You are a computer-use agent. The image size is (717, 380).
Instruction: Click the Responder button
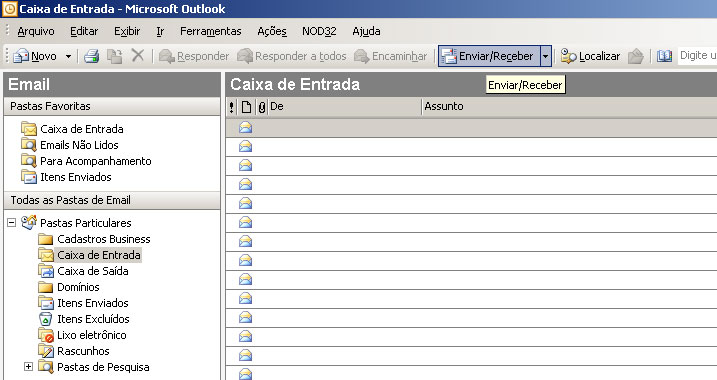click(193, 56)
